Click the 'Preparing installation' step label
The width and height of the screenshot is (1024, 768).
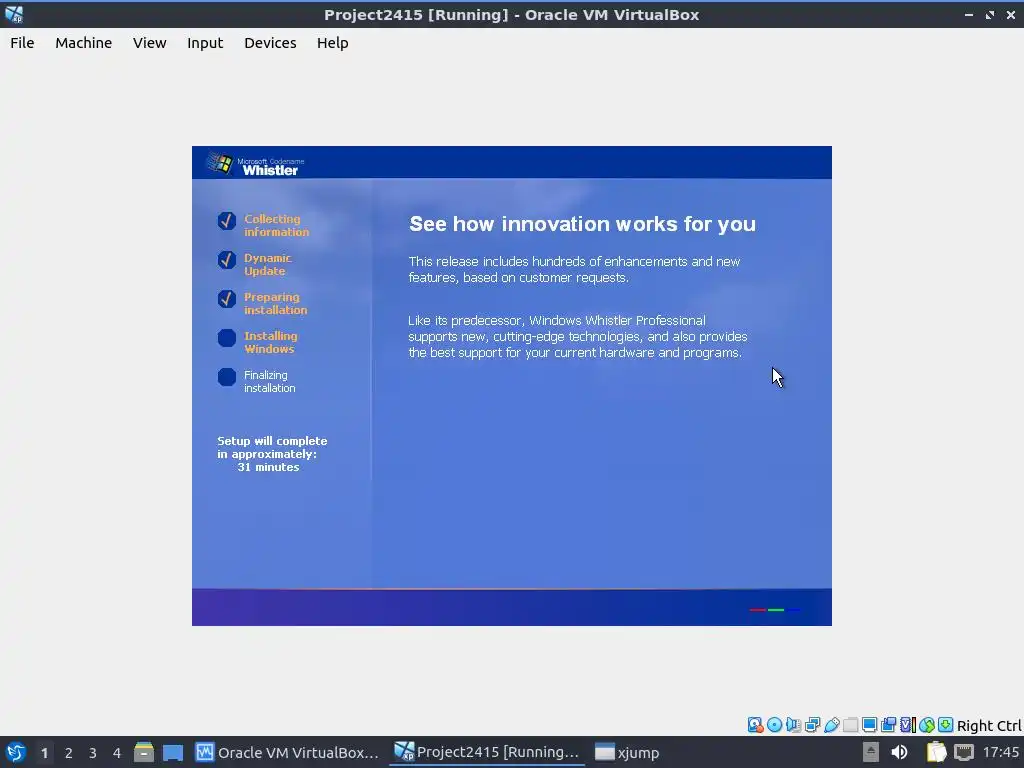coord(276,304)
